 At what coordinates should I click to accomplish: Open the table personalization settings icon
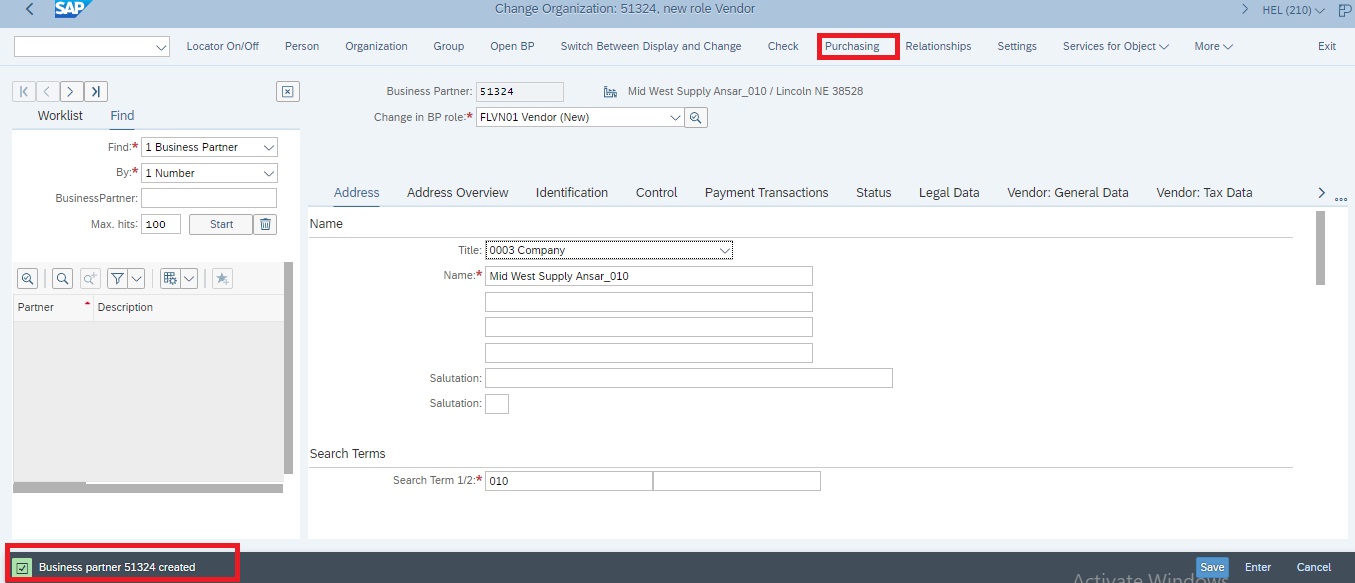[x=171, y=278]
